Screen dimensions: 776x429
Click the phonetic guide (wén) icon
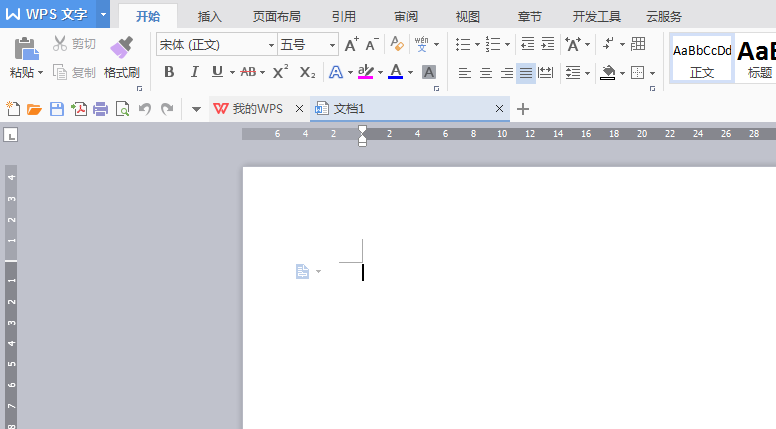pos(422,44)
